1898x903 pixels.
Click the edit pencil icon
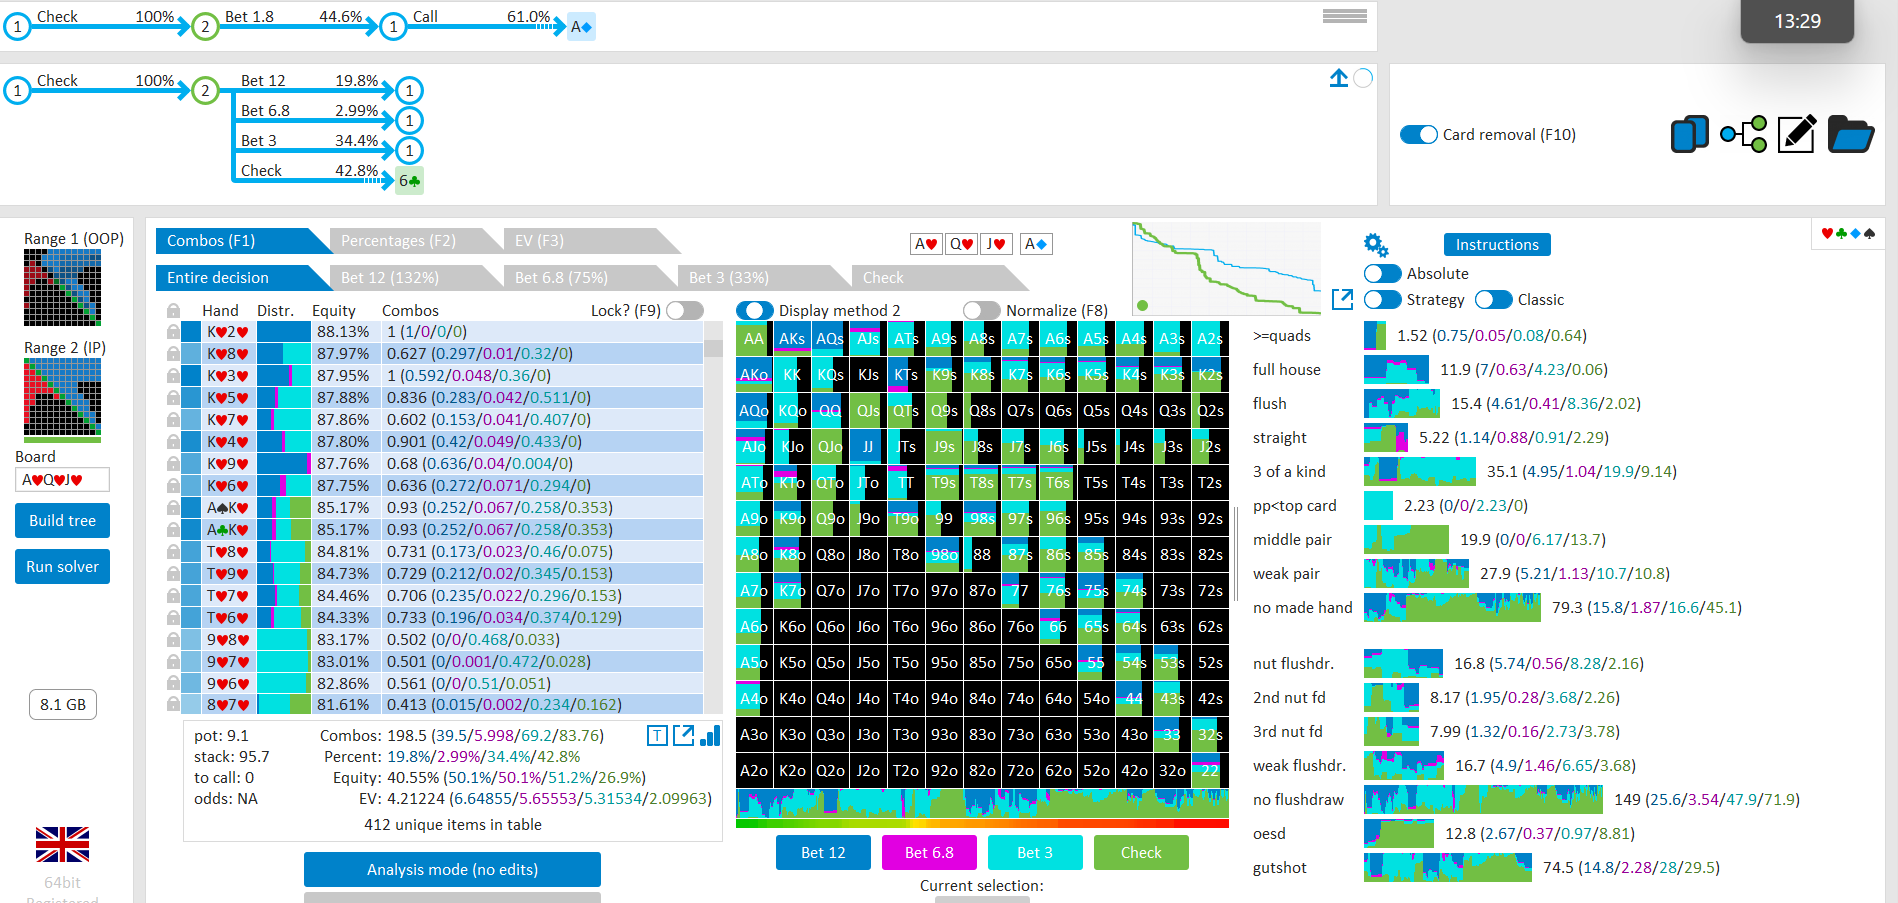[x=1797, y=134]
